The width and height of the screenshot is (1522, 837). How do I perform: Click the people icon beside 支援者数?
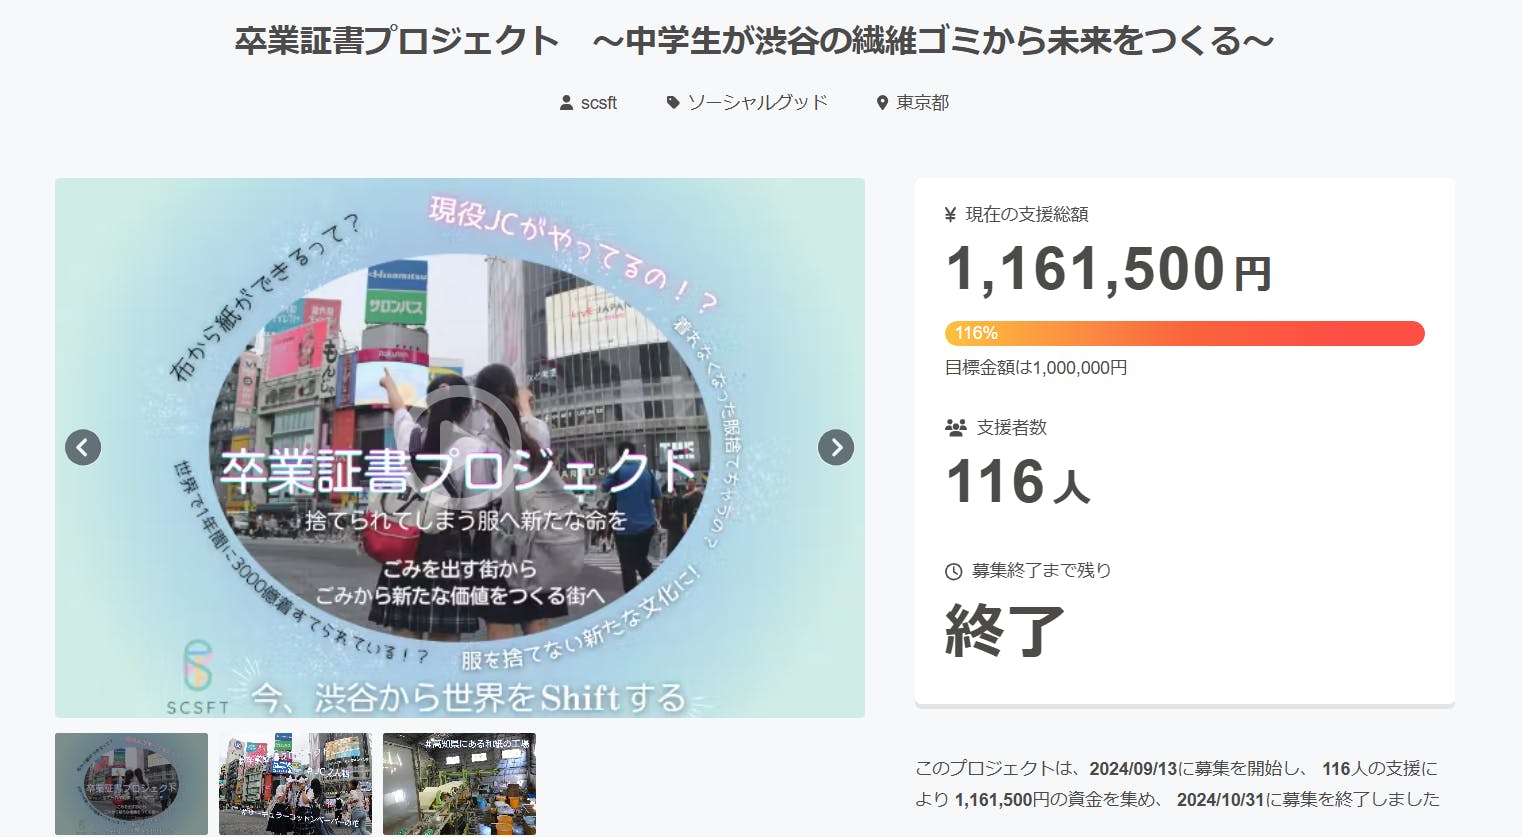coord(955,428)
